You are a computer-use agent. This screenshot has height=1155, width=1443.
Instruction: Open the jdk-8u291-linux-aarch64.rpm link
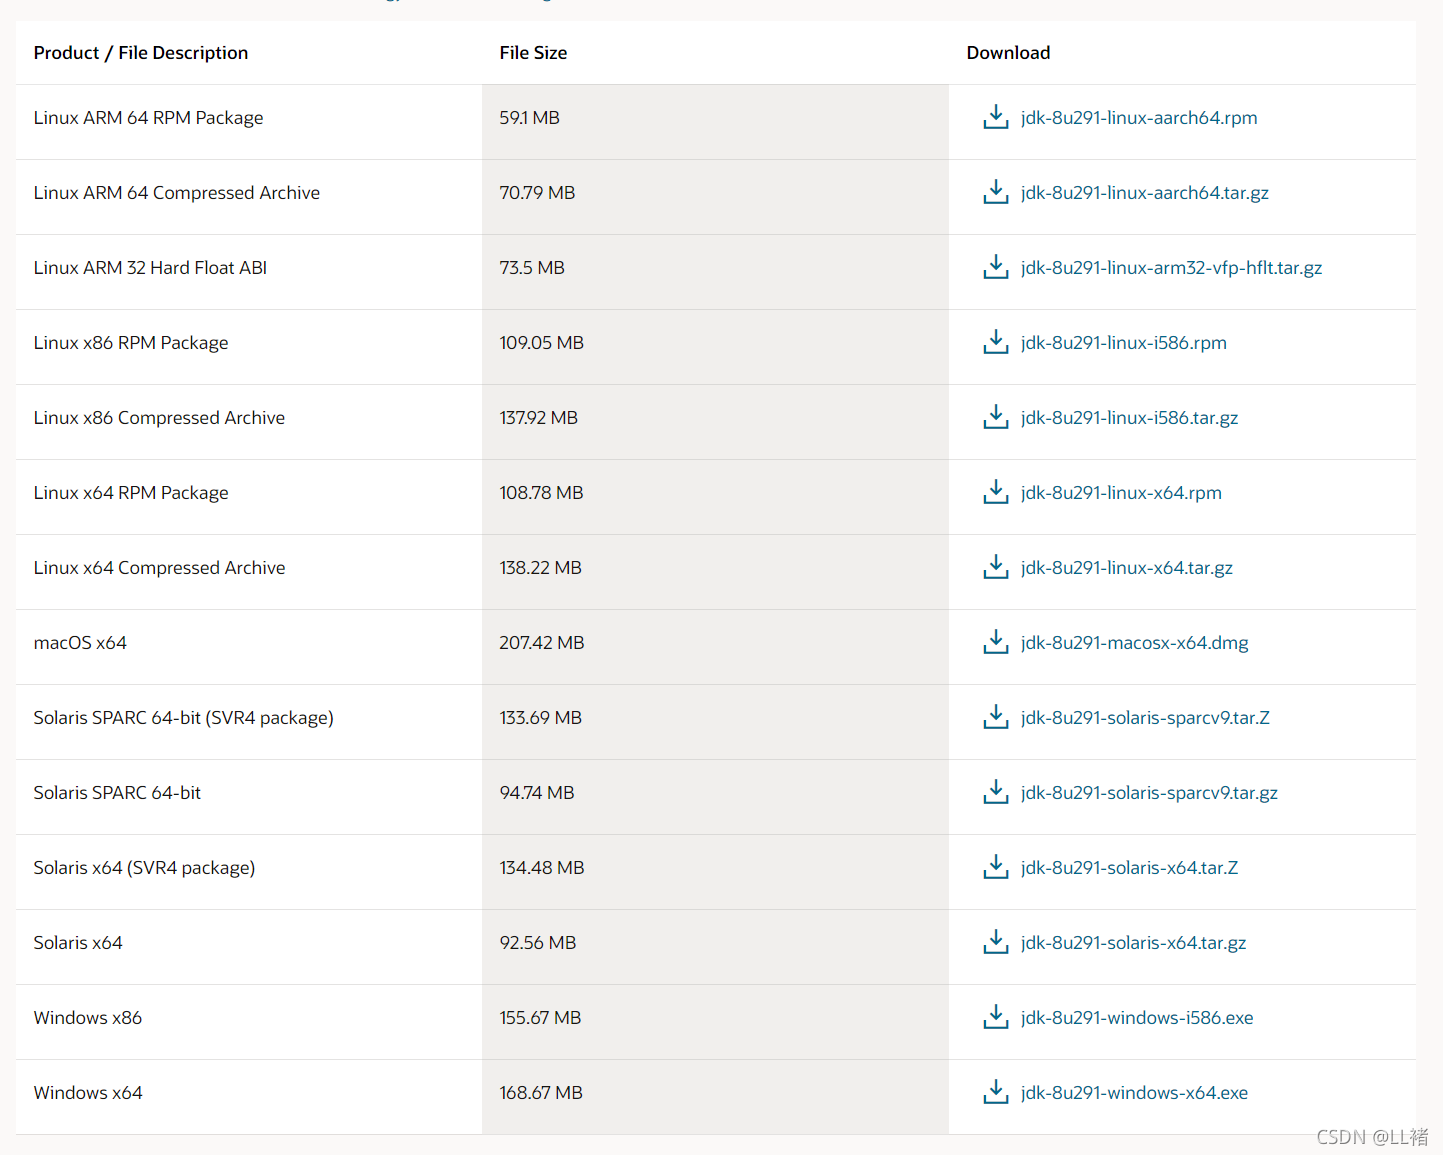pyautogui.click(x=1139, y=118)
